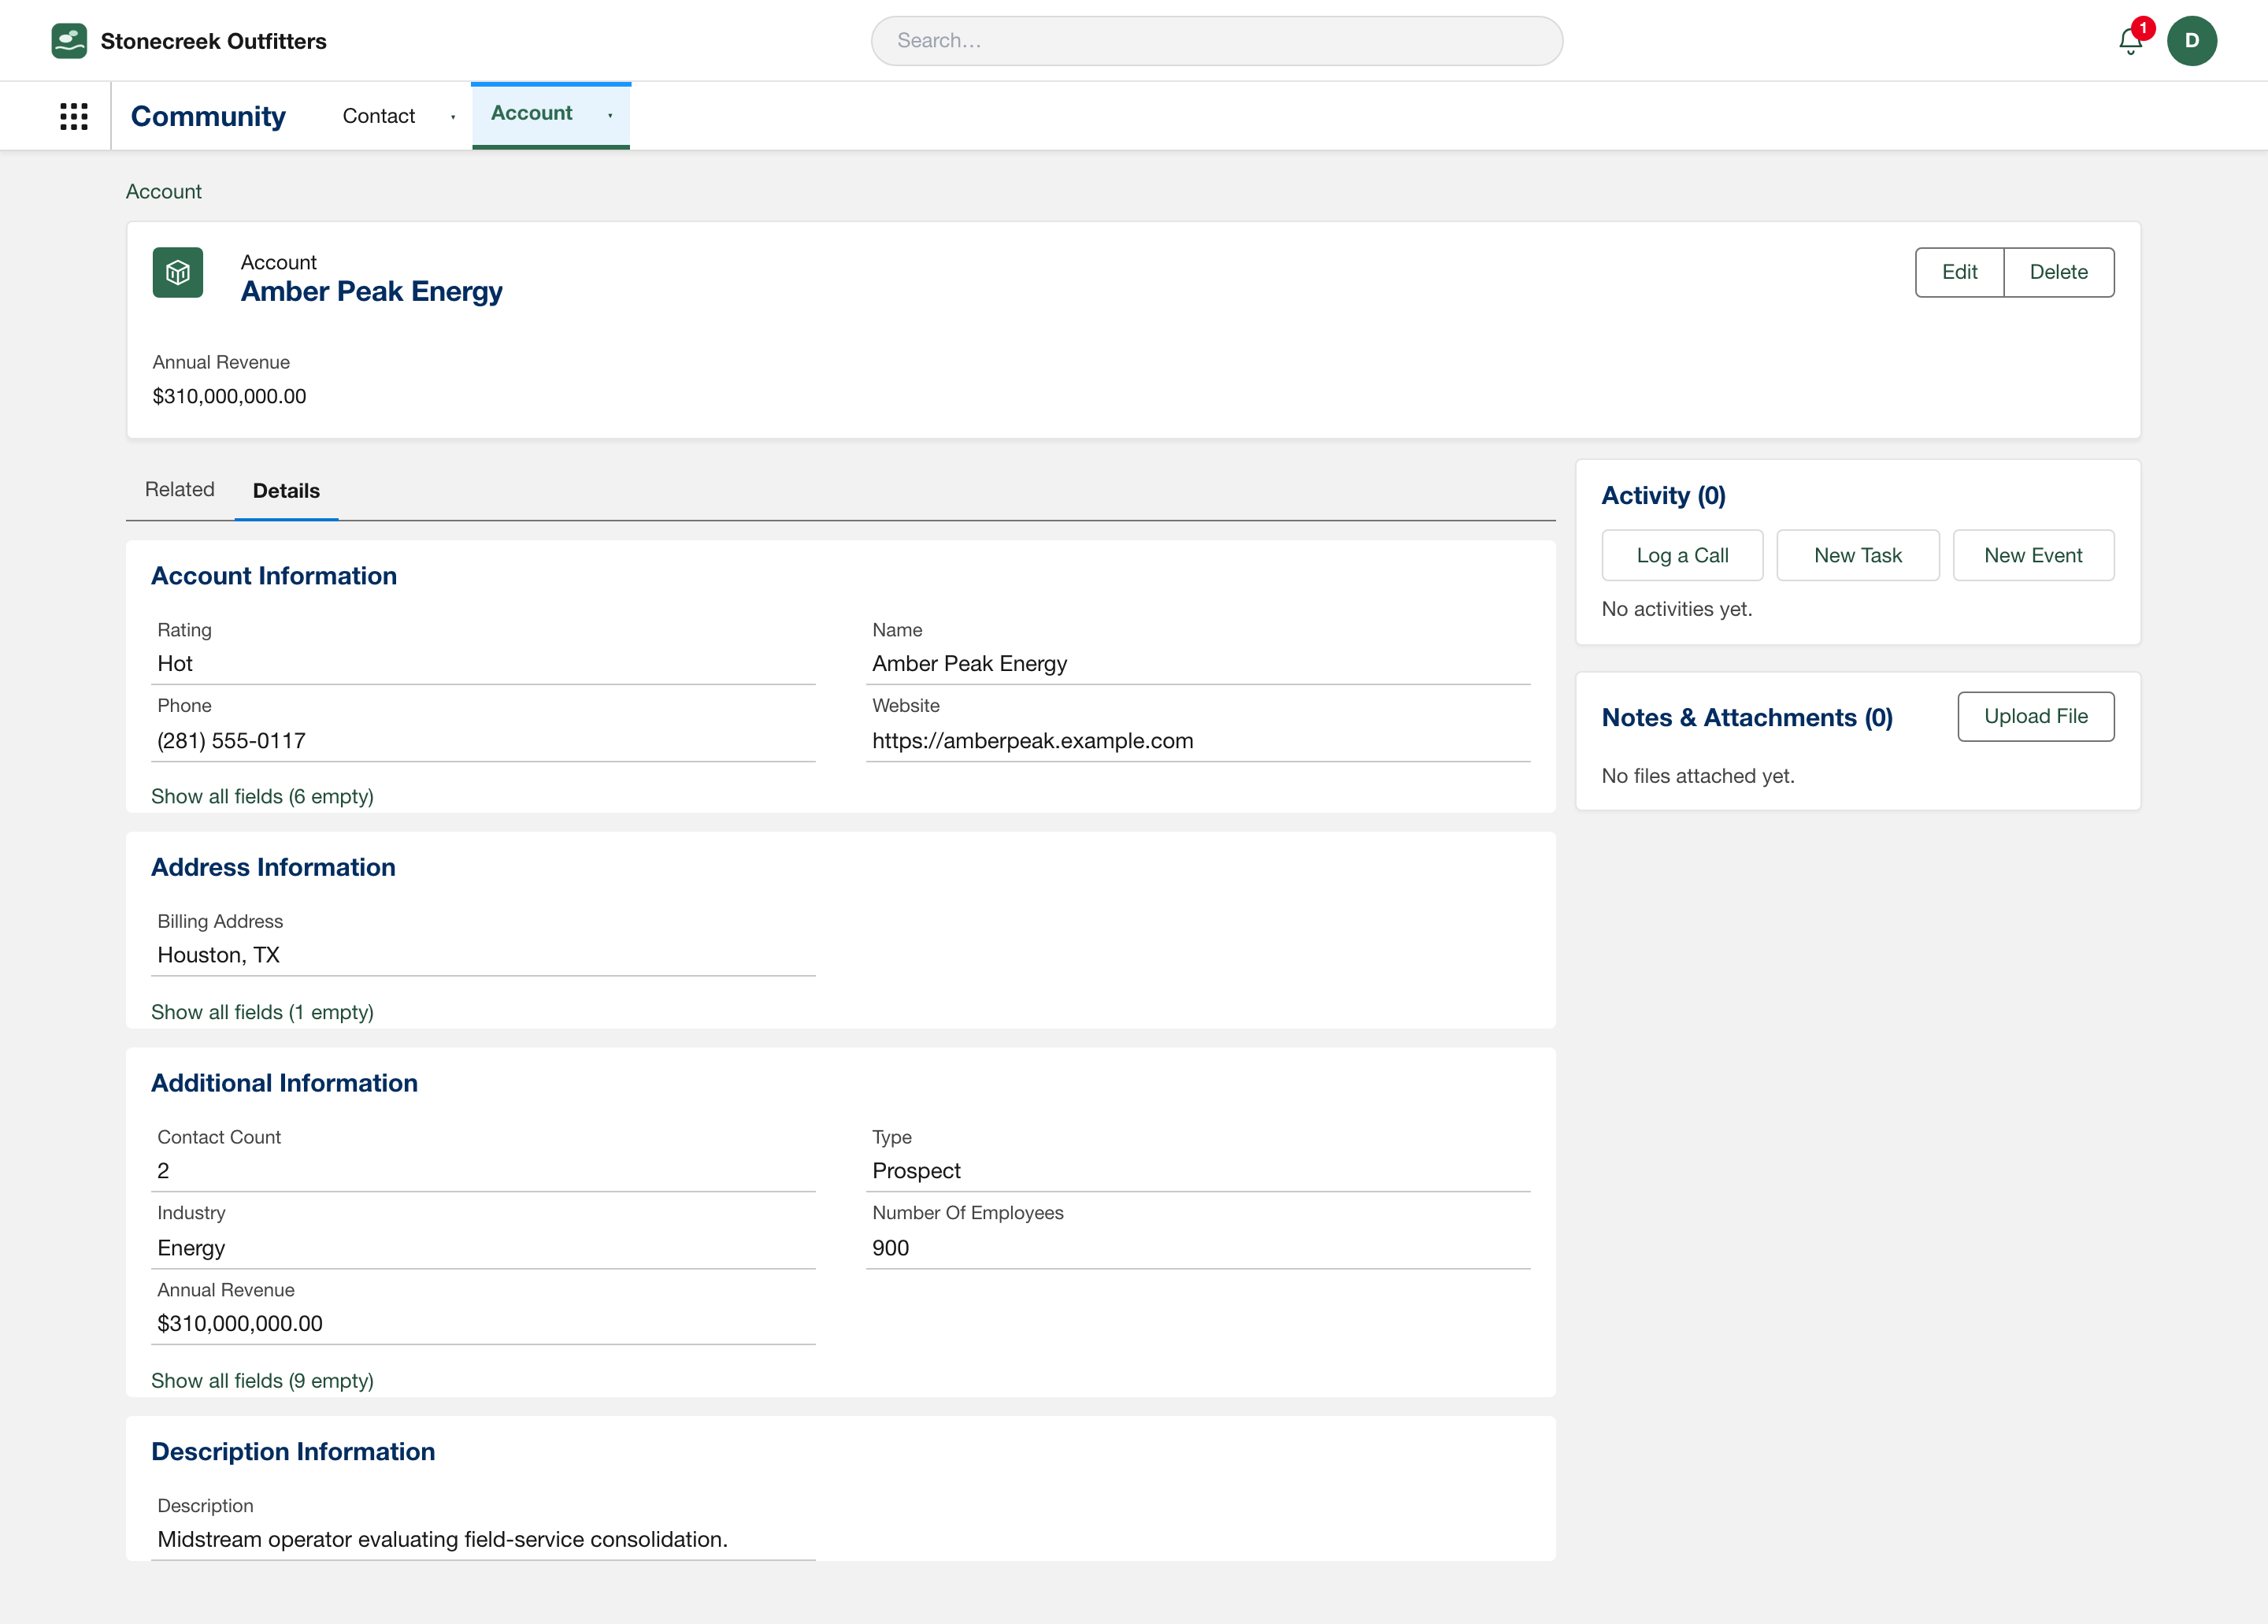Click the Billing Address Houston, TX
This screenshot has height=1624, width=2268.
(x=218, y=955)
